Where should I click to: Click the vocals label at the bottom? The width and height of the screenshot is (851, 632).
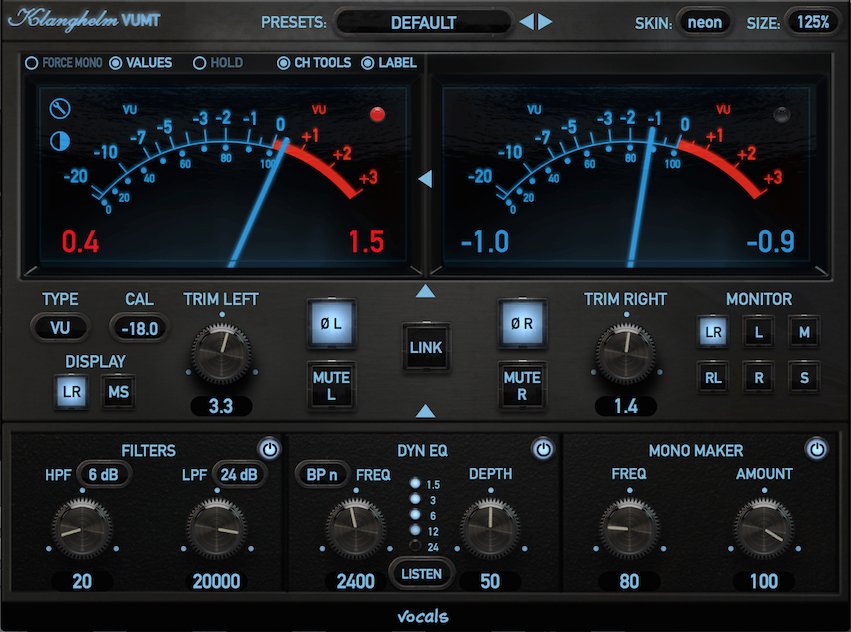[x=423, y=617]
